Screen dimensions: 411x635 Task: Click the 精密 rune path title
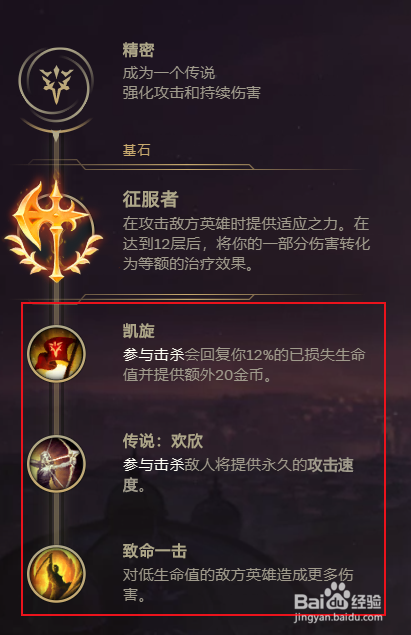point(138,50)
